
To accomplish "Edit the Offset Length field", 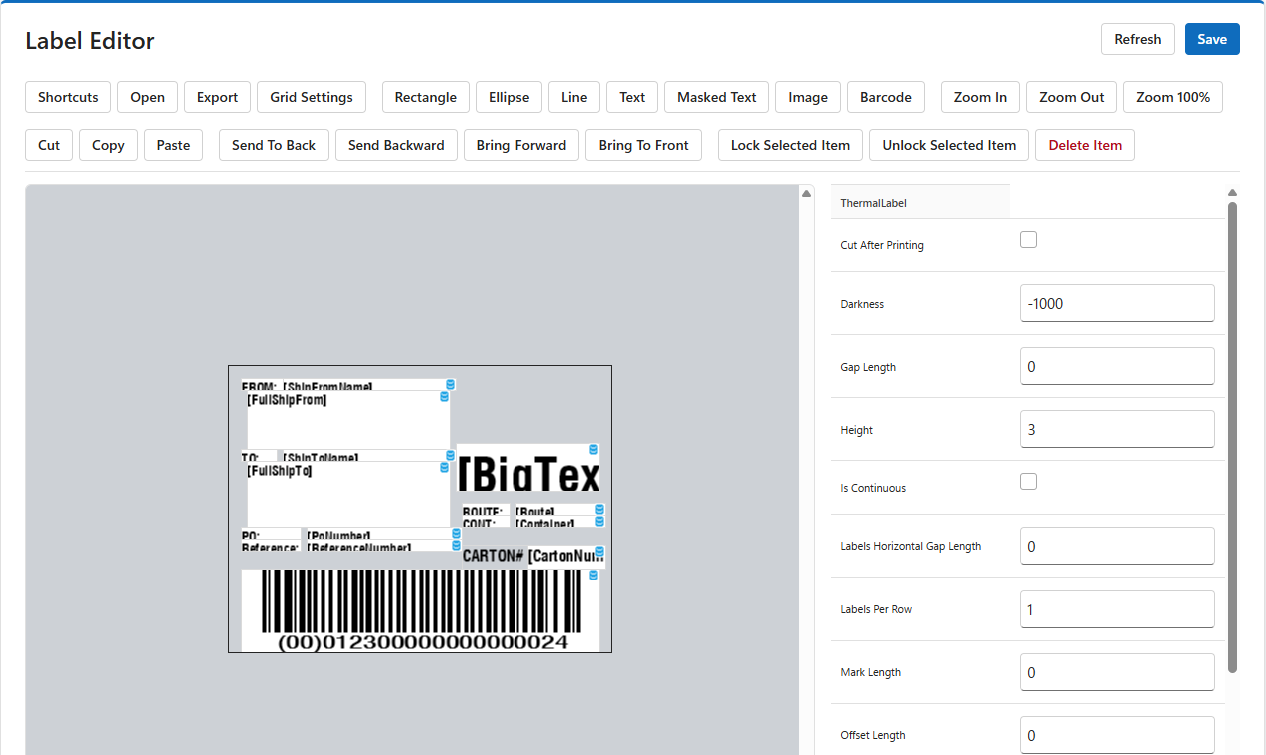I will (1117, 735).
